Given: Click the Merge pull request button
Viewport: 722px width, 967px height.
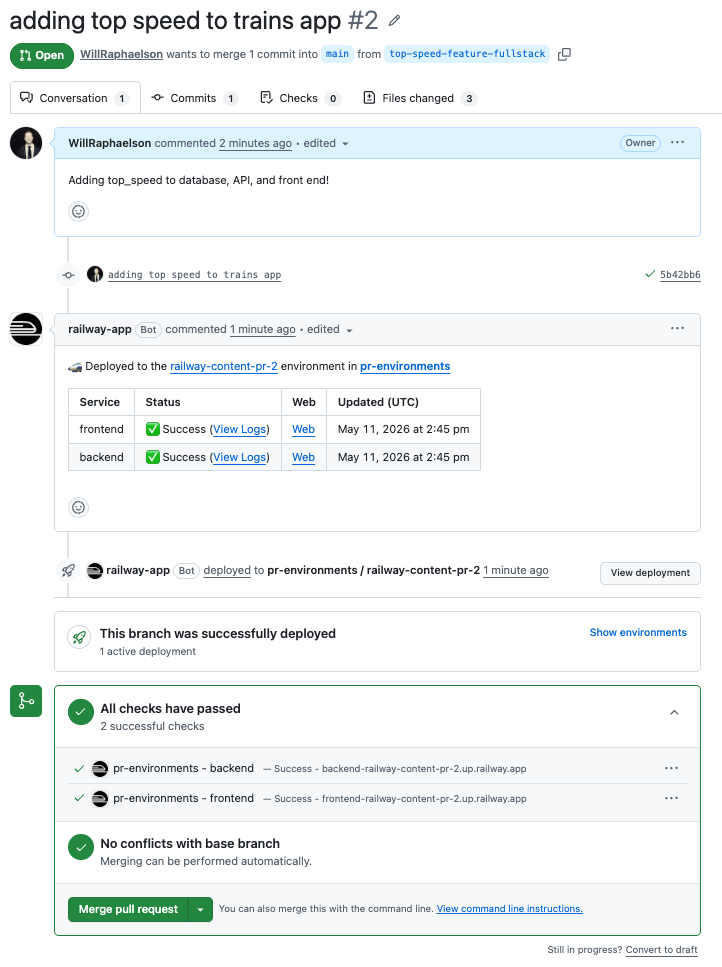Looking at the screenshot, I should tap(128, 910).
